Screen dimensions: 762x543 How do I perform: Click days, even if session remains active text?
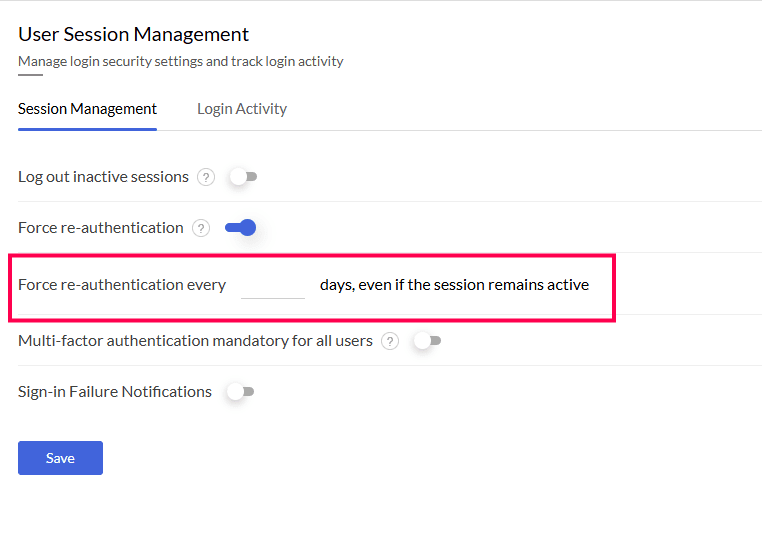(x=454, y=285)
